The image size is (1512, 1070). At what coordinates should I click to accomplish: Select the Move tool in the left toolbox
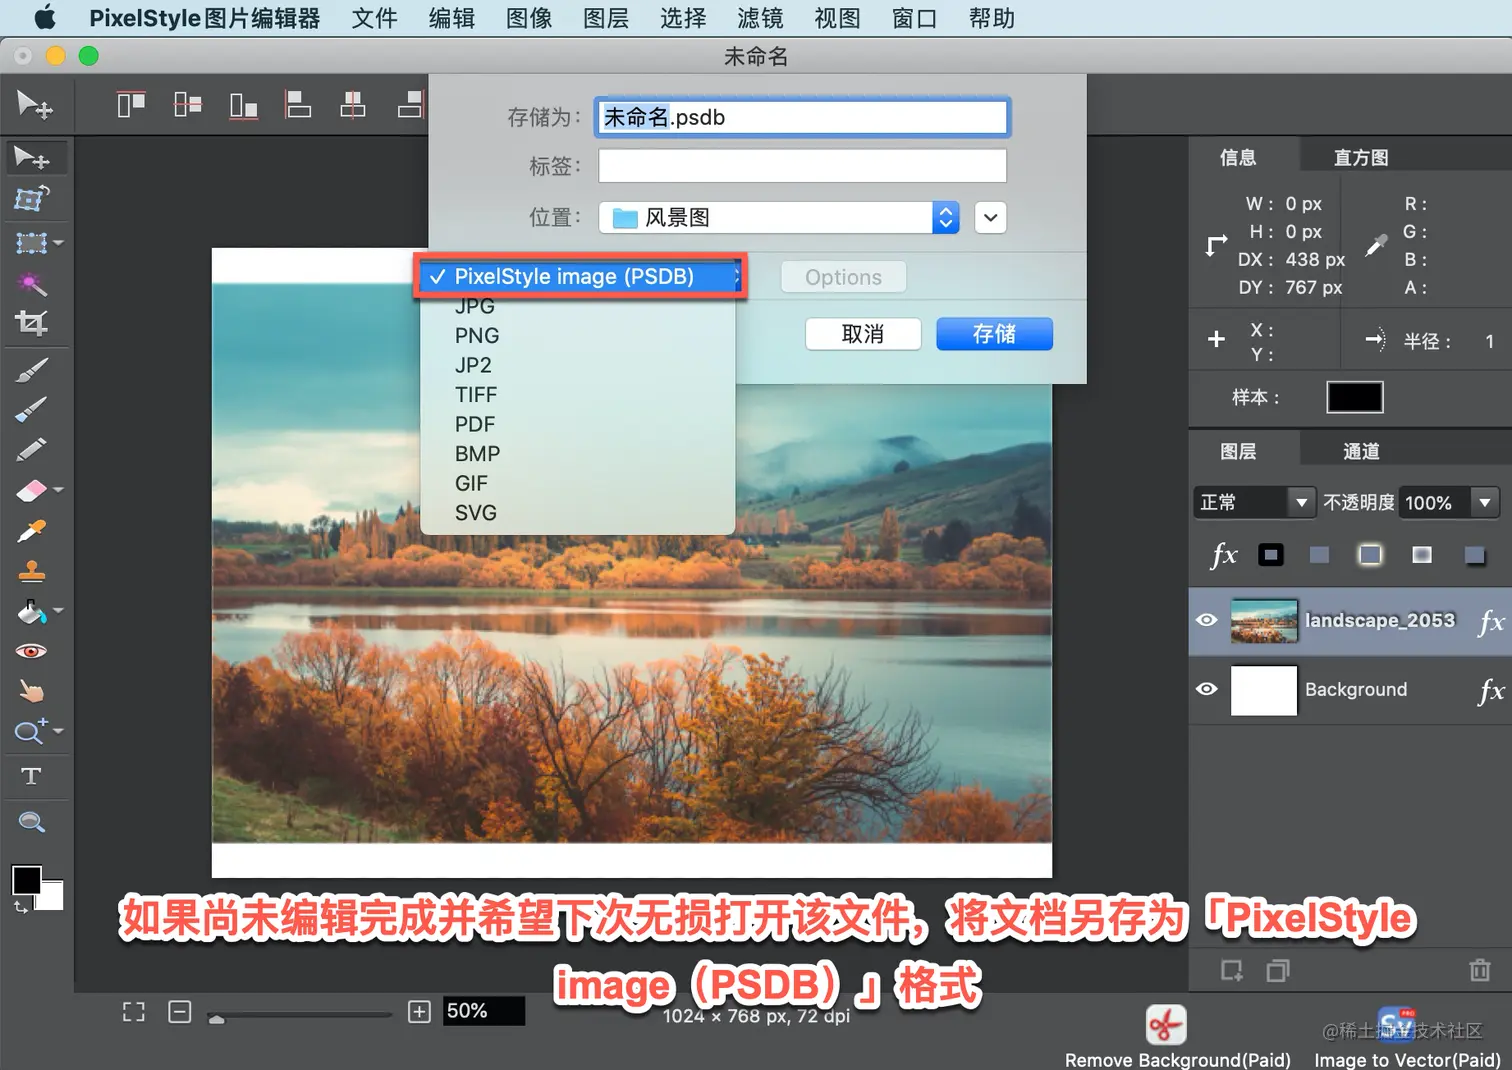click(32, 158)
